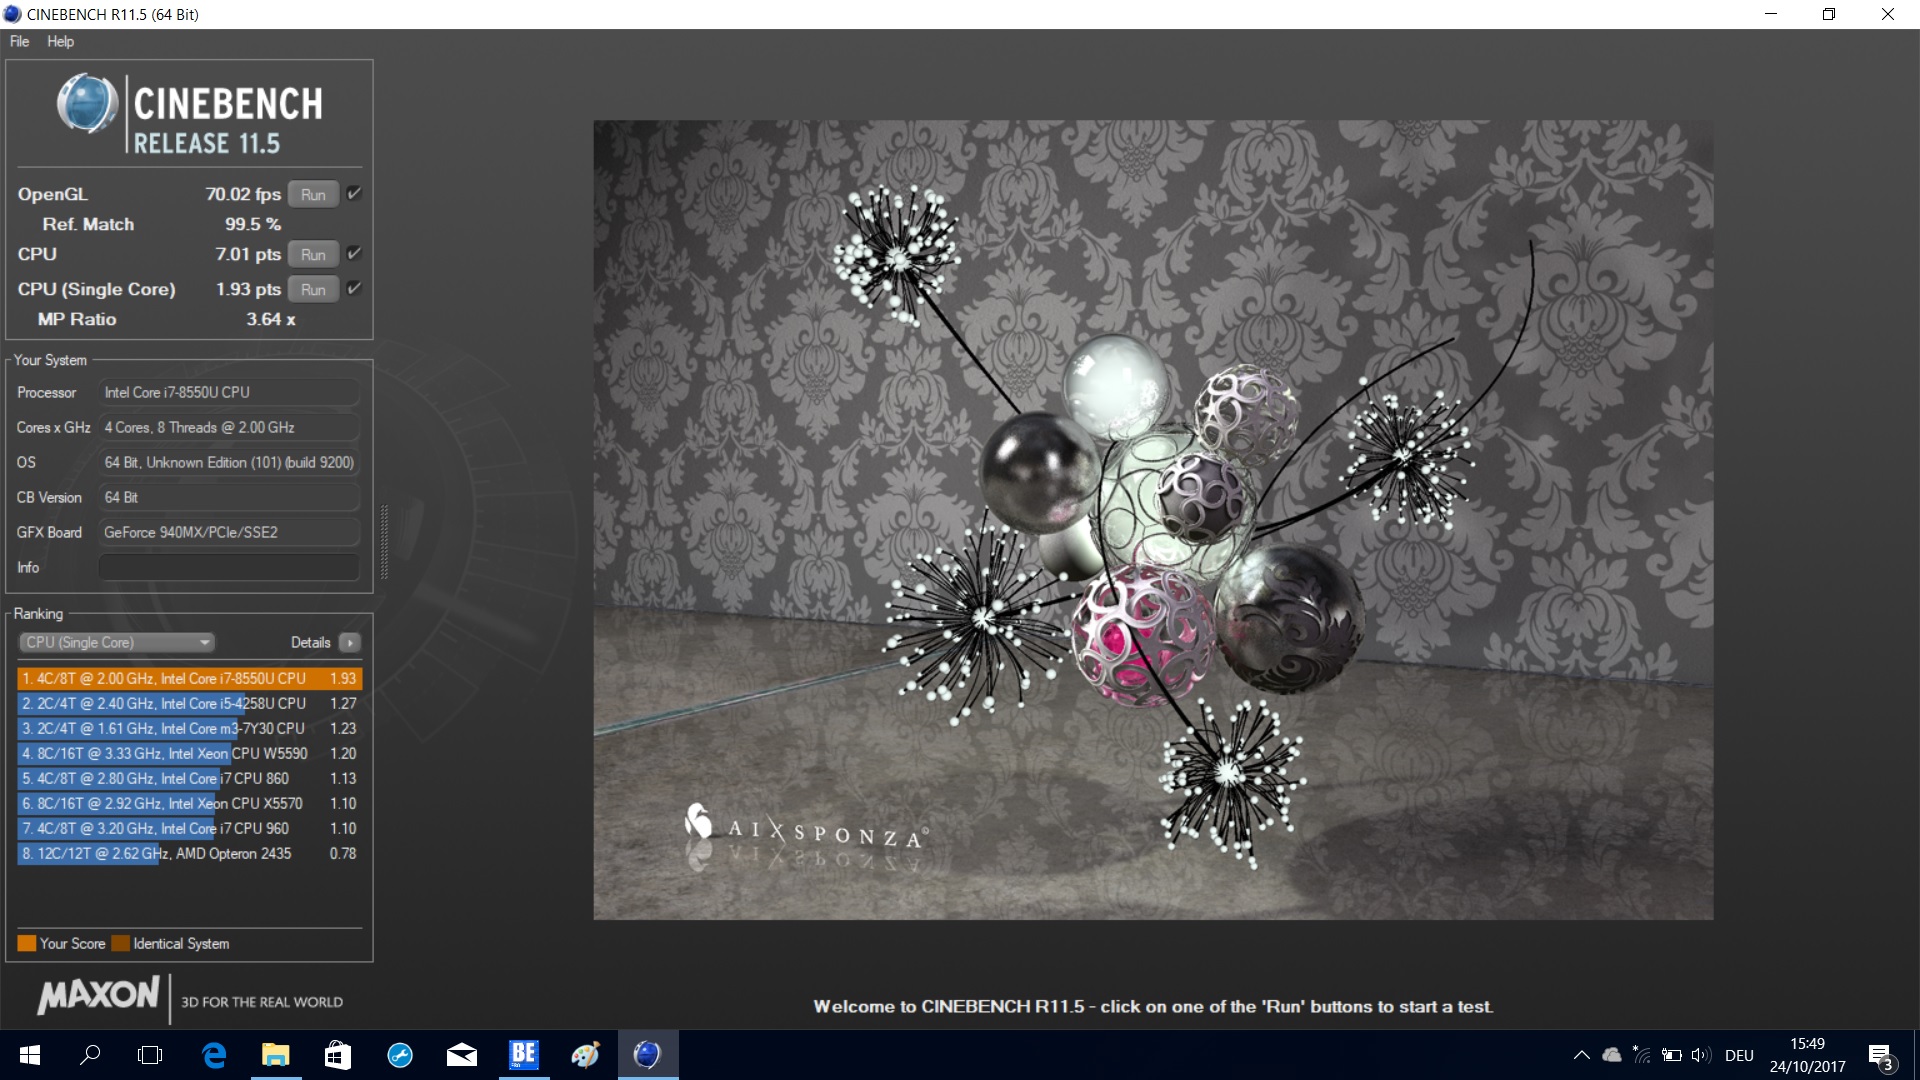Open the BE app in taskbar
1920x1080 pixels.
(524, 1055)
